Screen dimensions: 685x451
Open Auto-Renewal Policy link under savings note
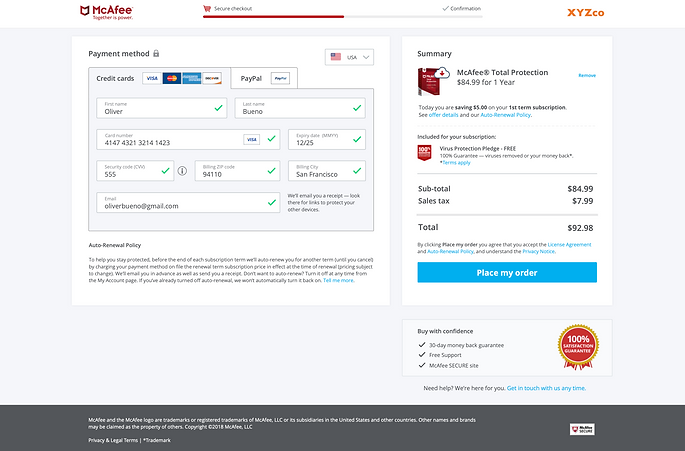coord(505,115)
